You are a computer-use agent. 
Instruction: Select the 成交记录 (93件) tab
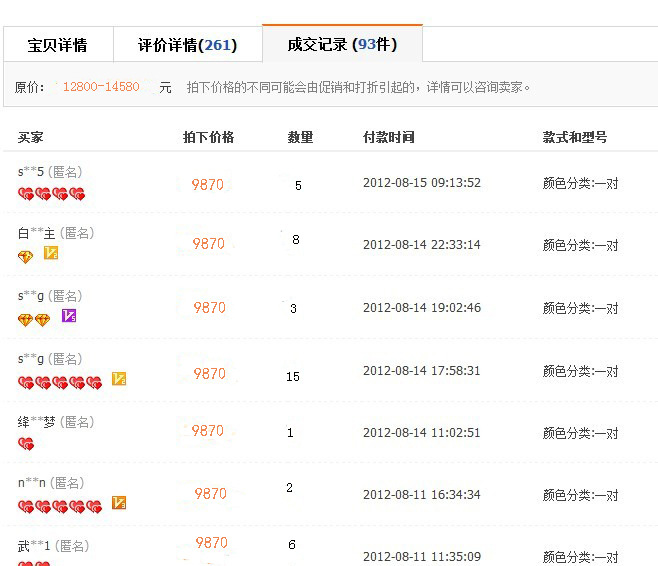[342, 45]
